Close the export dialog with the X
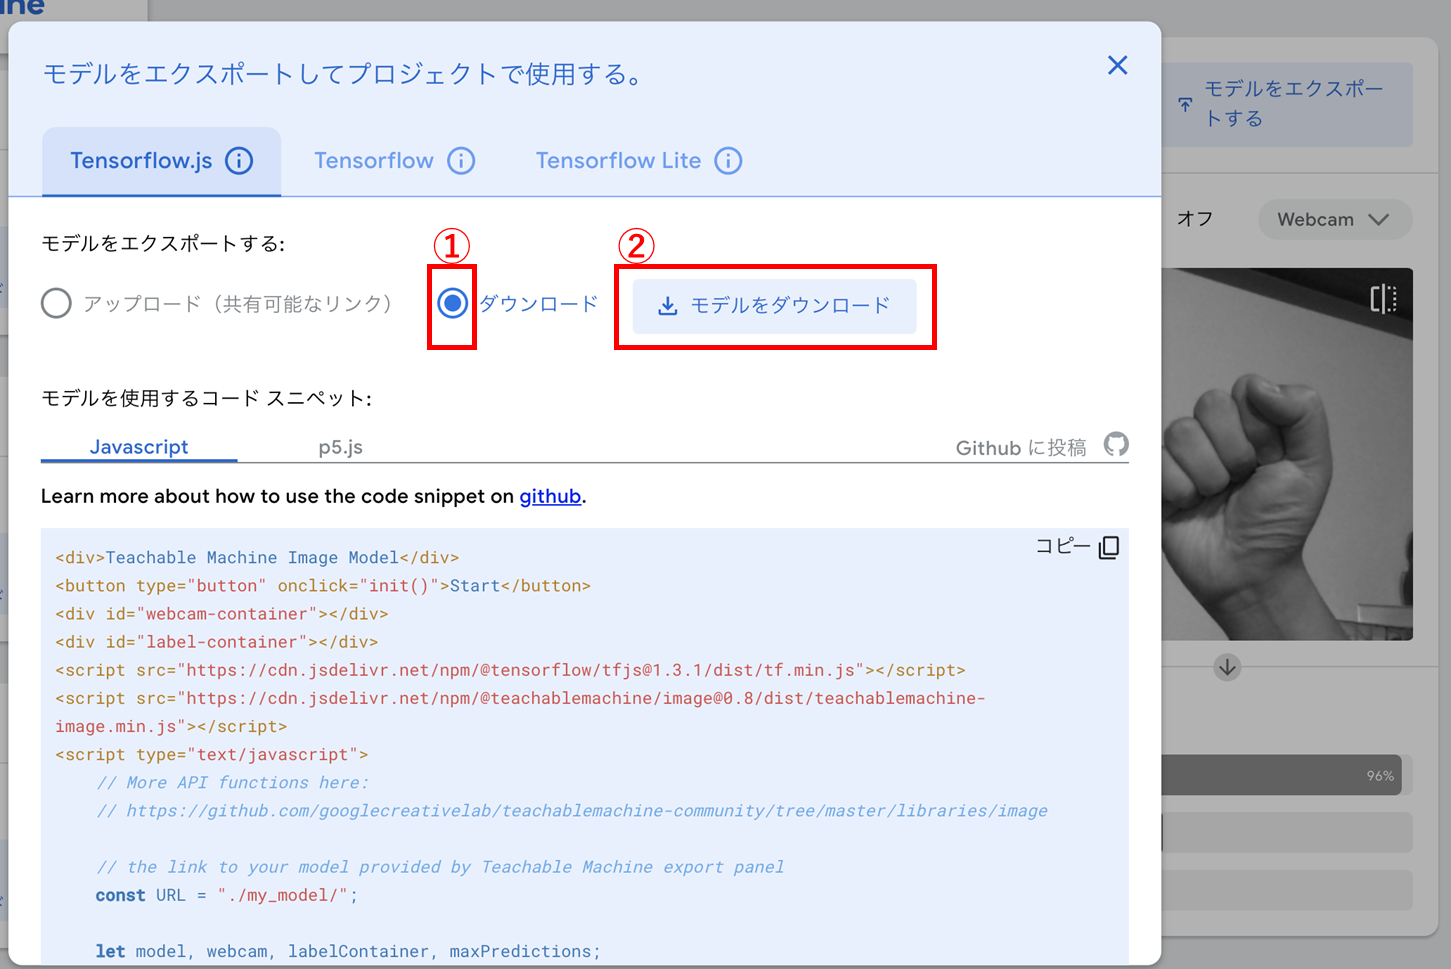Viewport: 1451px width, 969px height. point(1118,65)
